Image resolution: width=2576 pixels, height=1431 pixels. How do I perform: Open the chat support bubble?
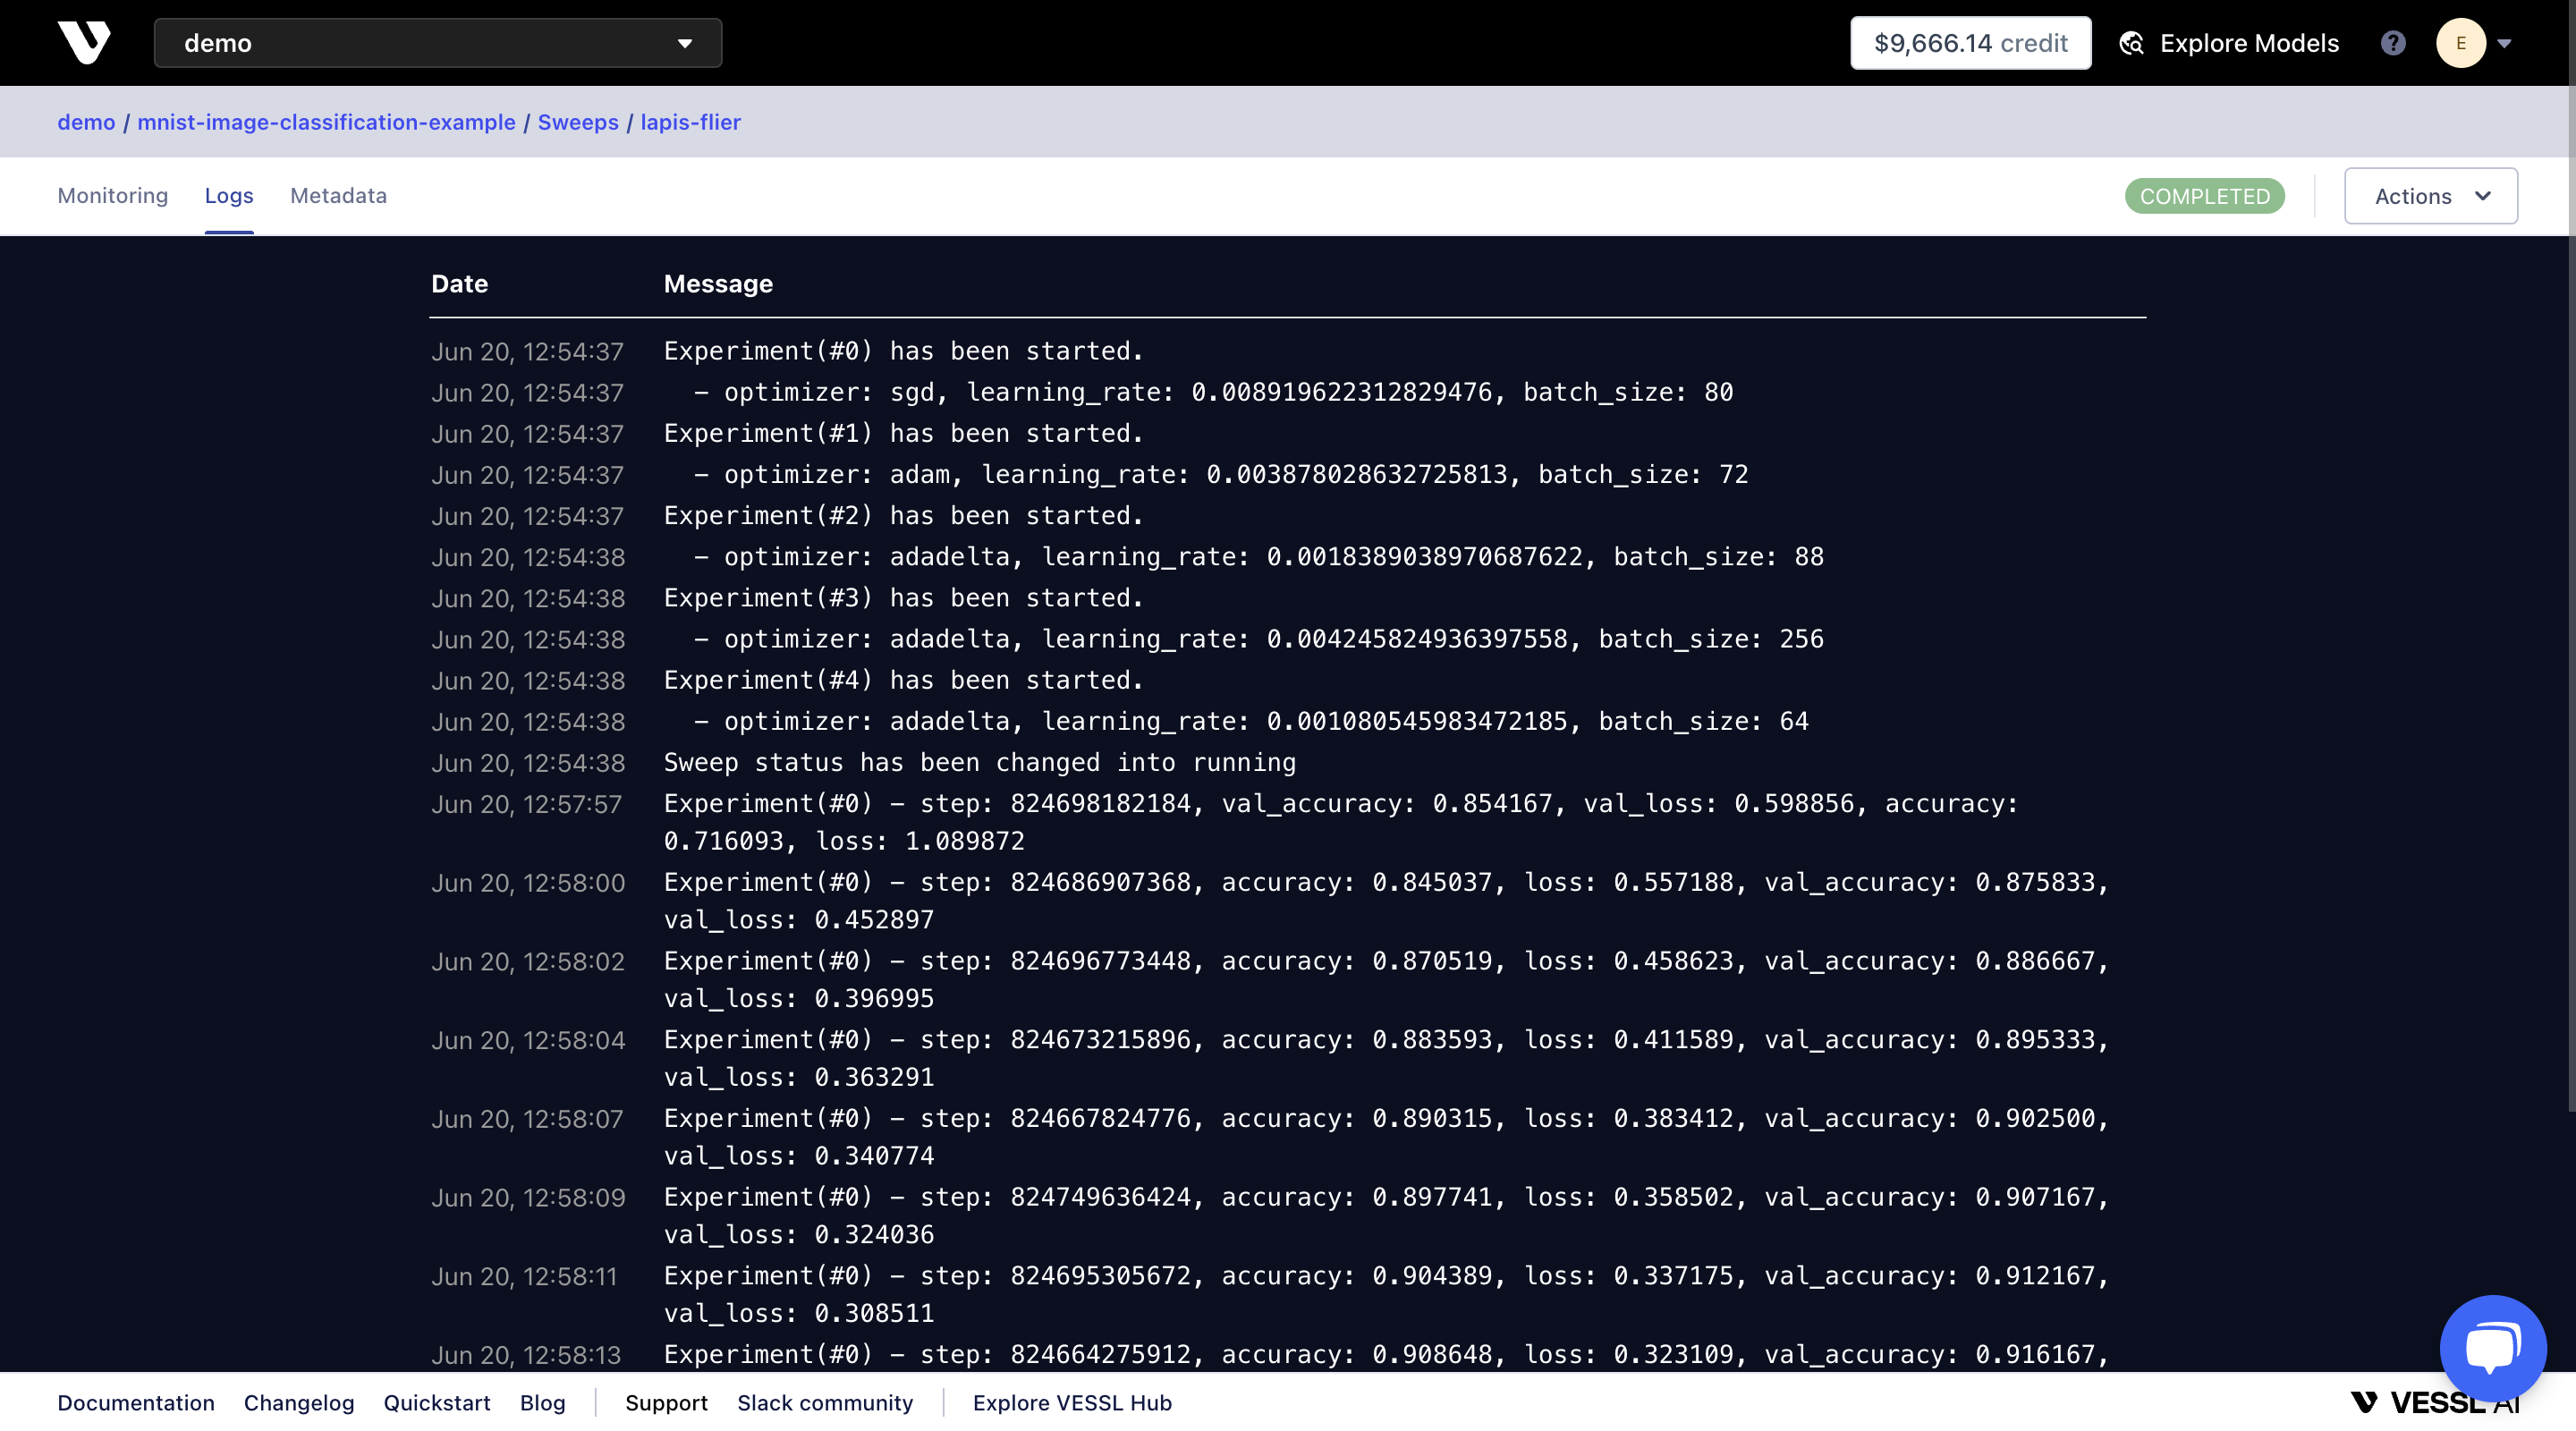click(2492, 1347)
